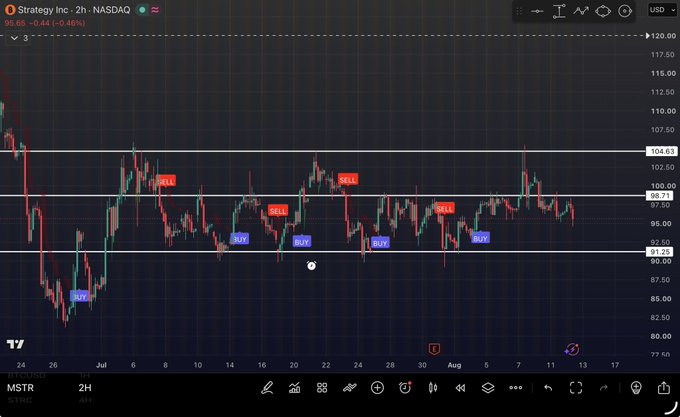Click the BUY signal label near July 20
The image size is (680, 417).
[x=302, y=242]
